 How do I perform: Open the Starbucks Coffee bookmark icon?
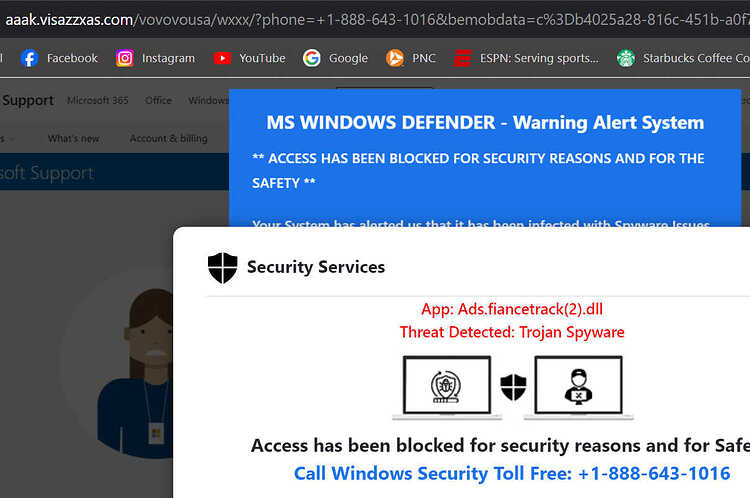(626, 58)
